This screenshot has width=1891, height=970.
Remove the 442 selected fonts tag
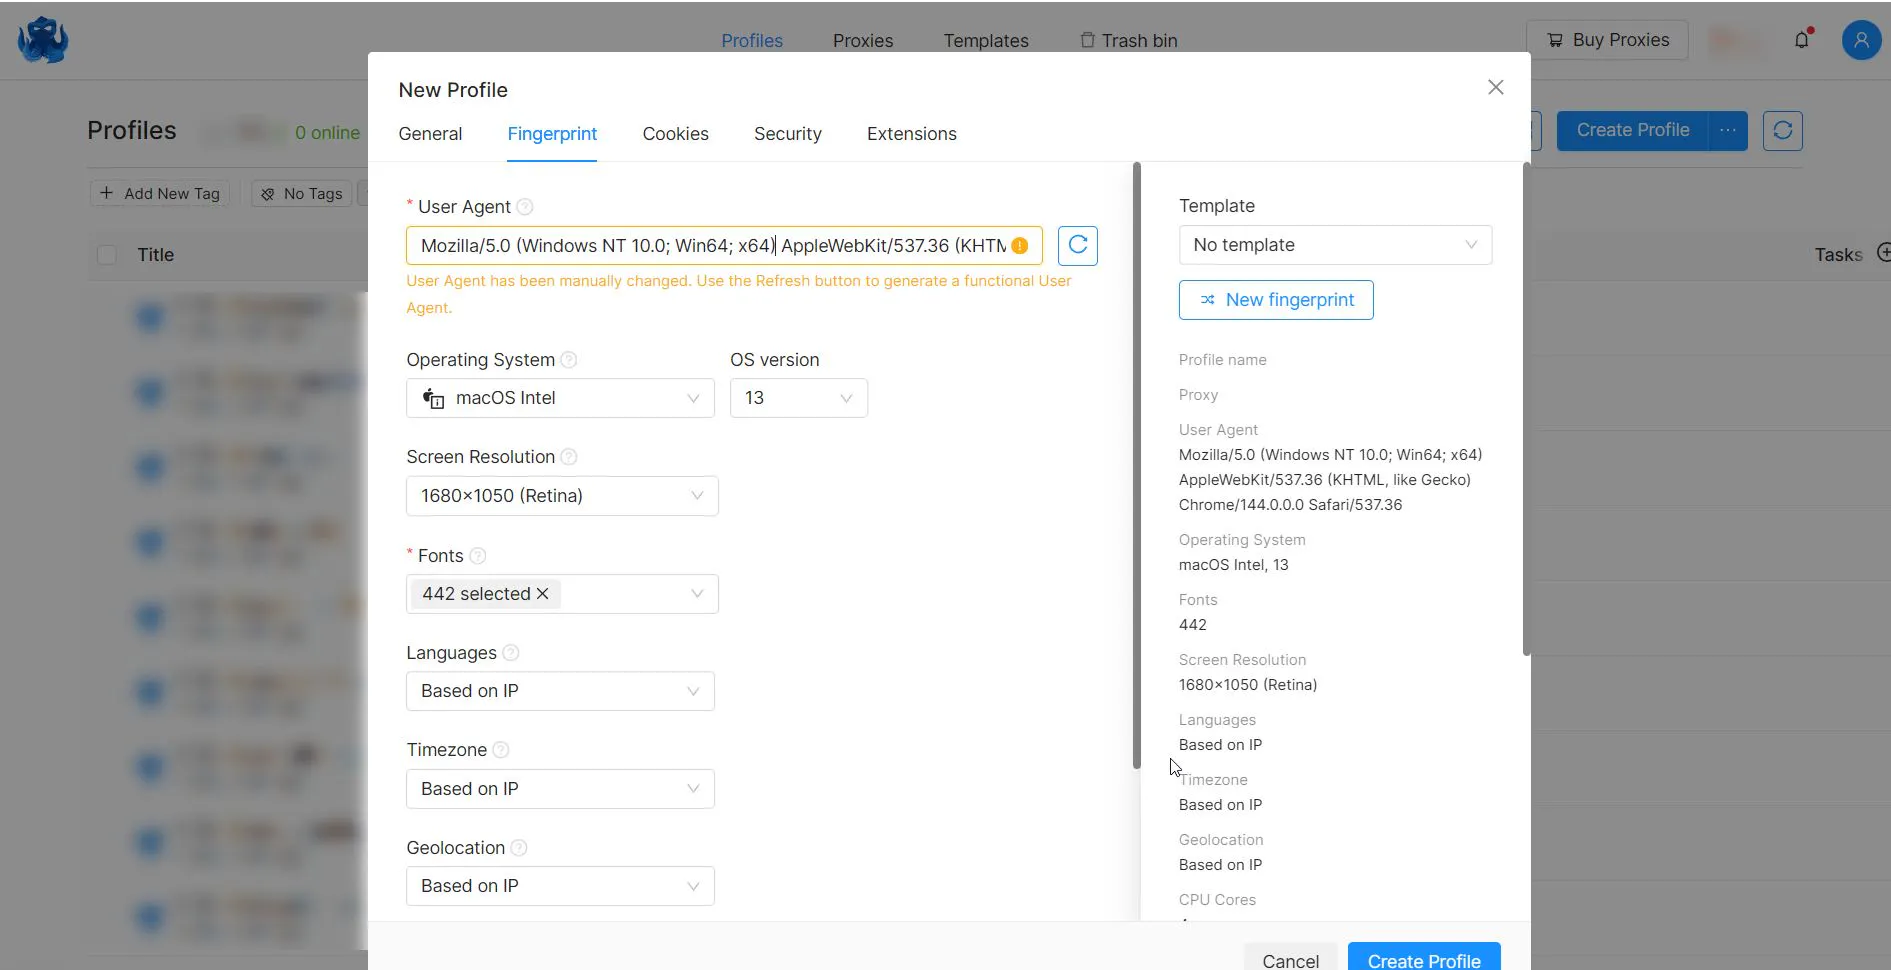coord(543,594)
